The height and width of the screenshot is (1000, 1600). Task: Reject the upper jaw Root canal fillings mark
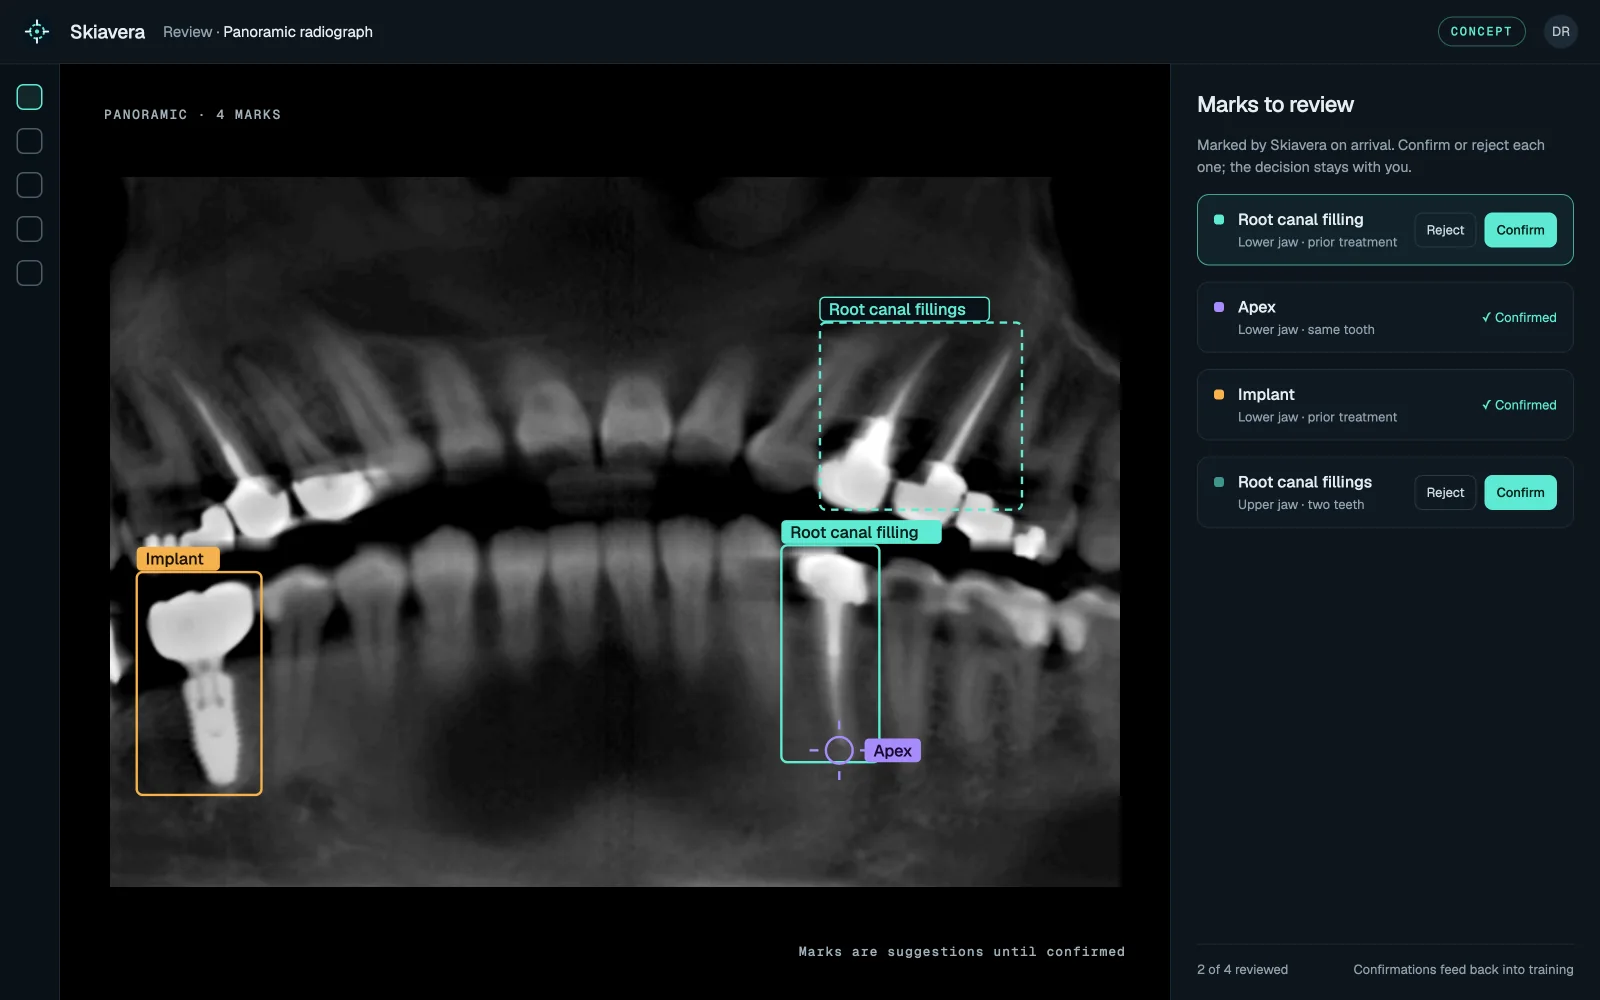click(1445, 493)
